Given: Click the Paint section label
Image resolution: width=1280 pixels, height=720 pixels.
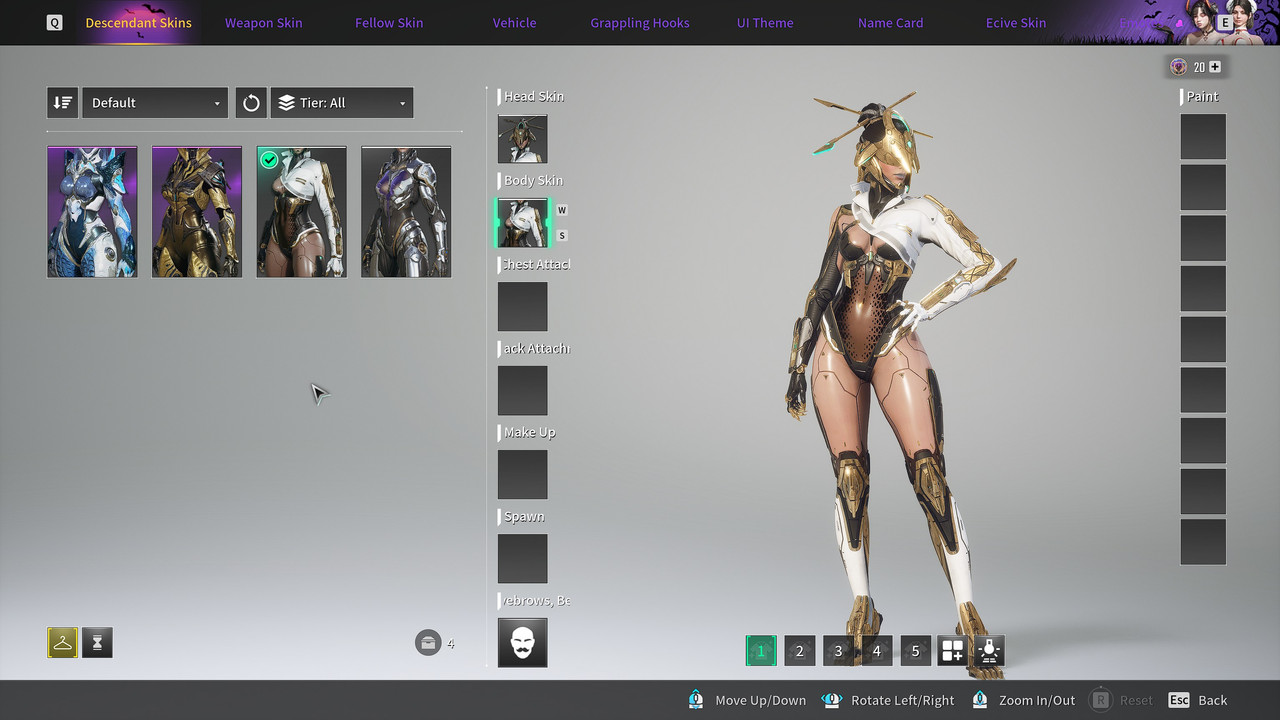Looking at the screenshot, I should click(x=1202, y=96).
